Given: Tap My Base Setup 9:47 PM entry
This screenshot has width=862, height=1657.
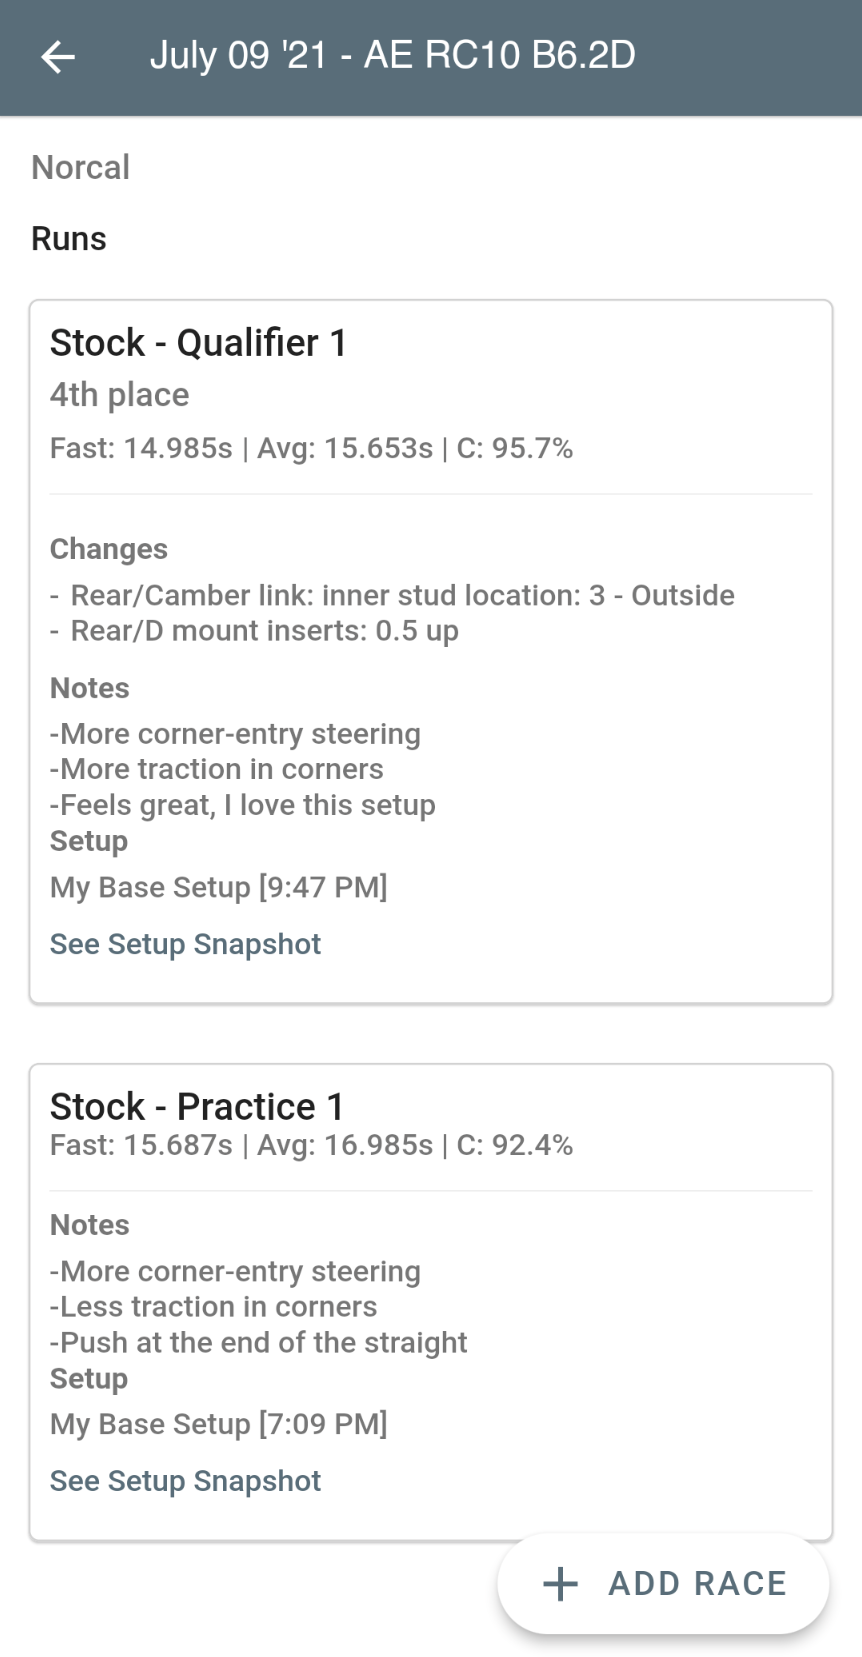Looking at the screenshot, I should pyautogui.click(x=218, y=887).
